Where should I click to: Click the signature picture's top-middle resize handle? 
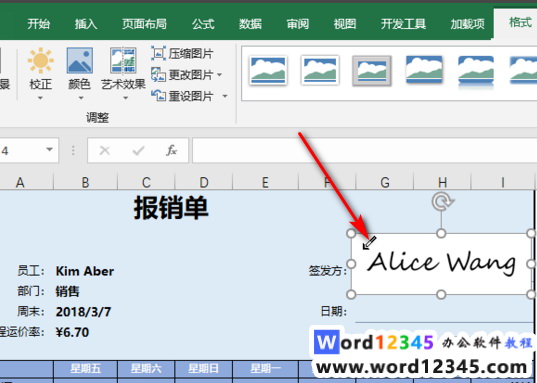pyautogui.click(x=441, y=233)
